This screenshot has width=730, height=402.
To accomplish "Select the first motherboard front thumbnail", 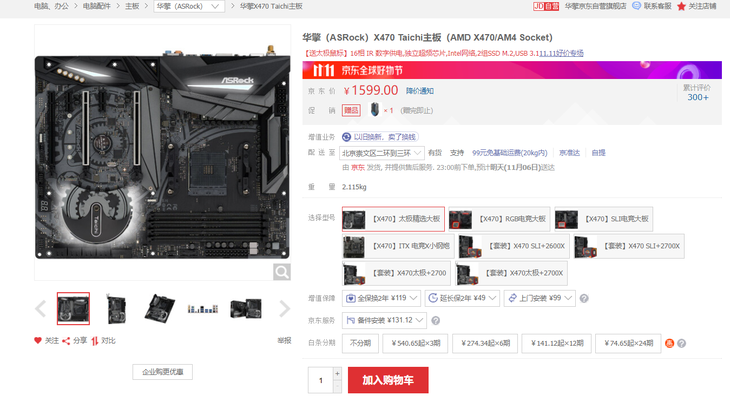I will (73, 308).
